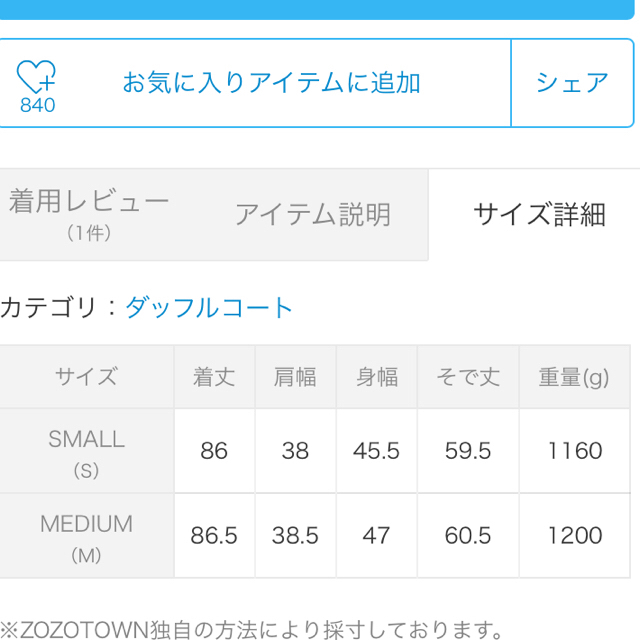Click the blue bar at top

317,9
